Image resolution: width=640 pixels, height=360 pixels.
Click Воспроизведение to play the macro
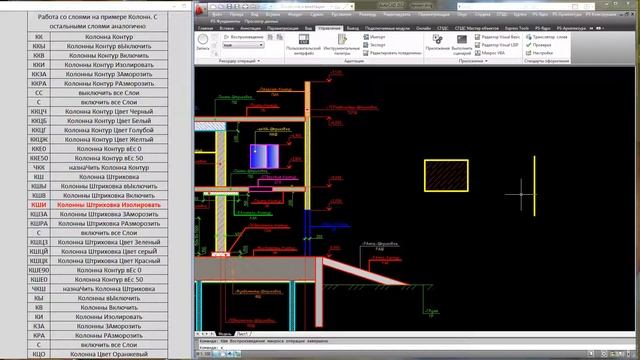pyautogui.click(x=243, y=37)
